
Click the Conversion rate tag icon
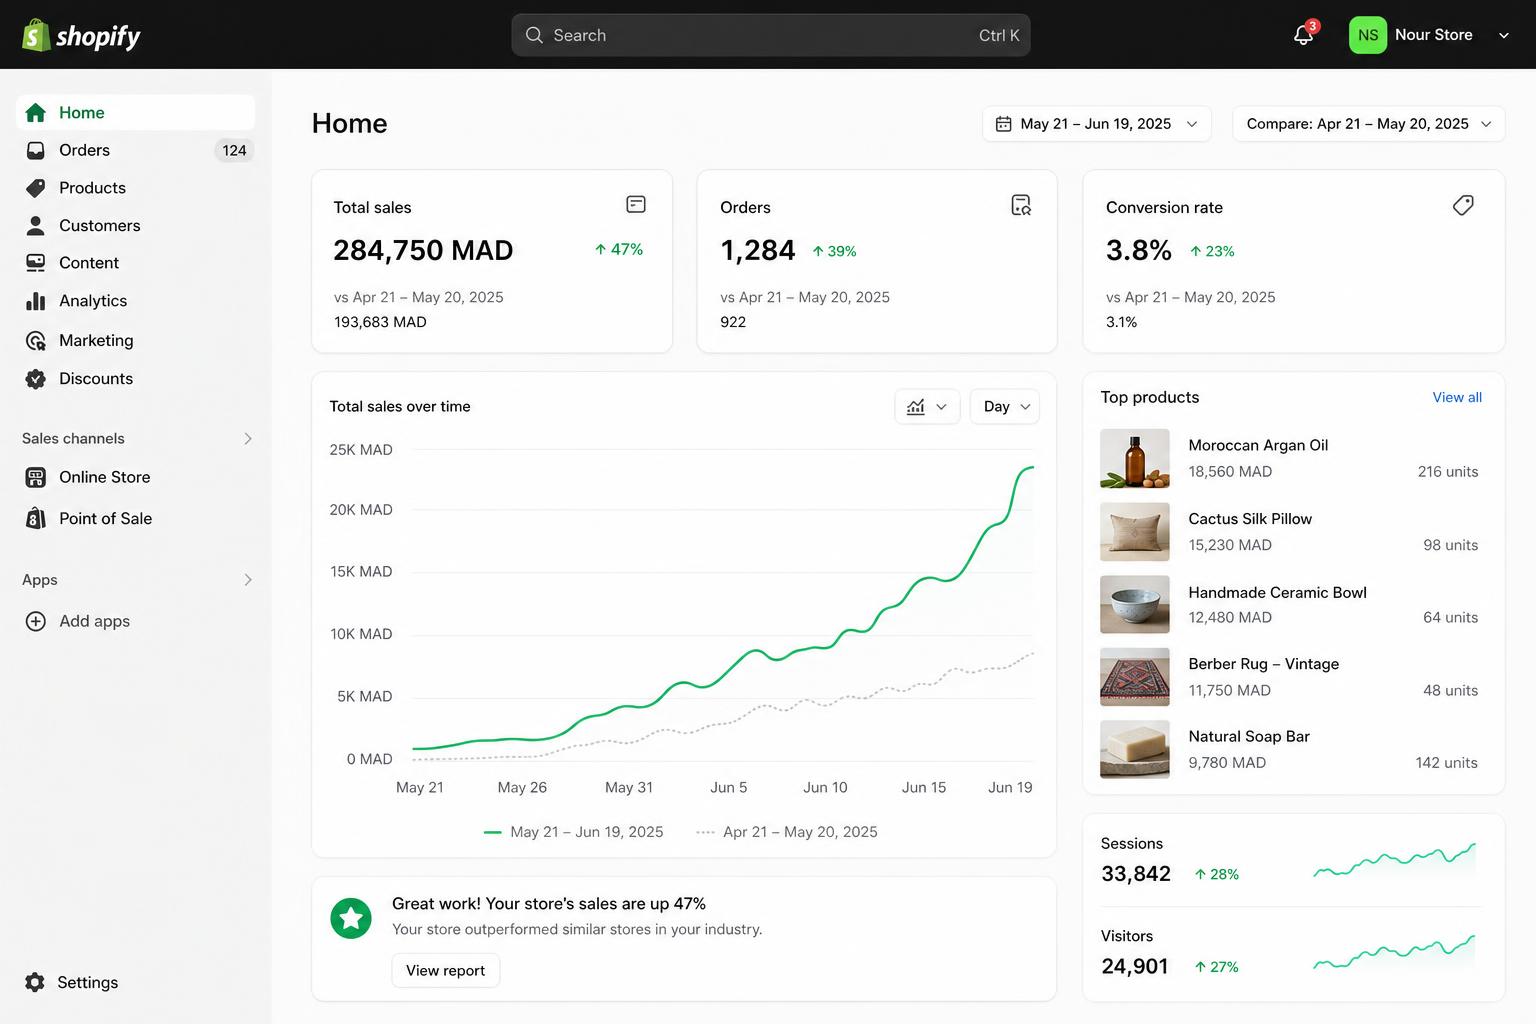(1463, 205)
